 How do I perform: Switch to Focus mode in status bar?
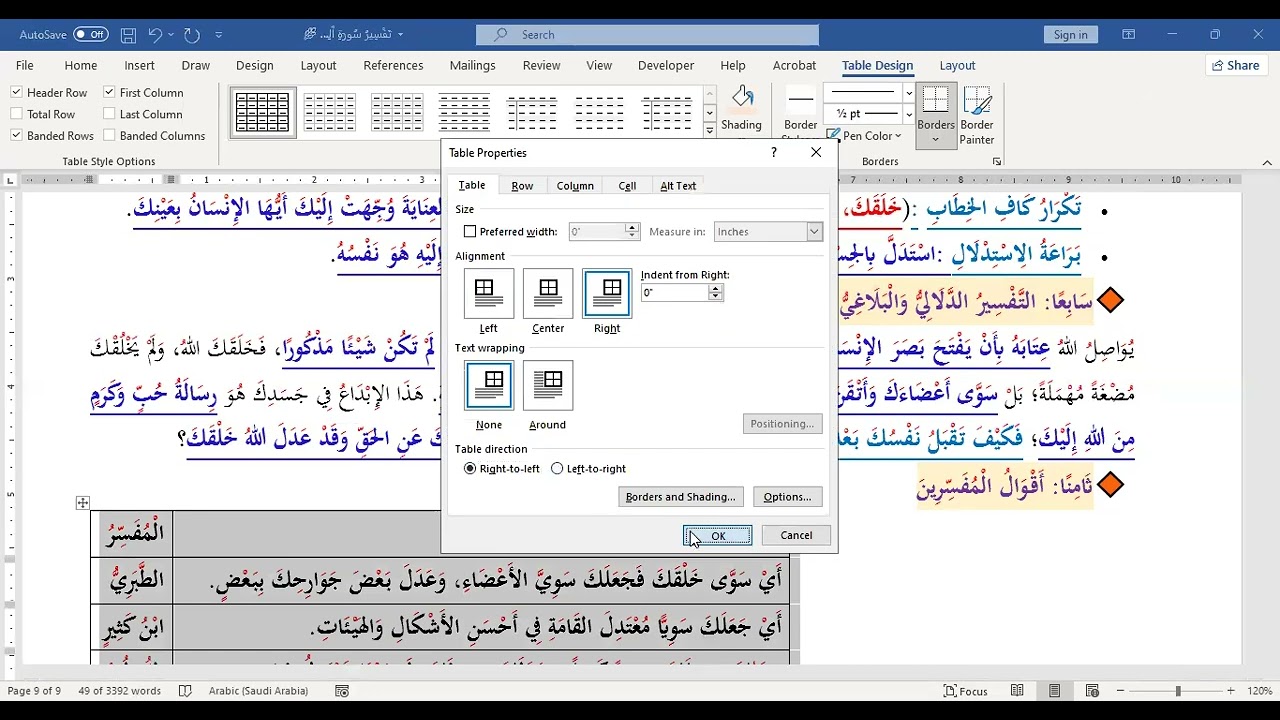point(966,691)
